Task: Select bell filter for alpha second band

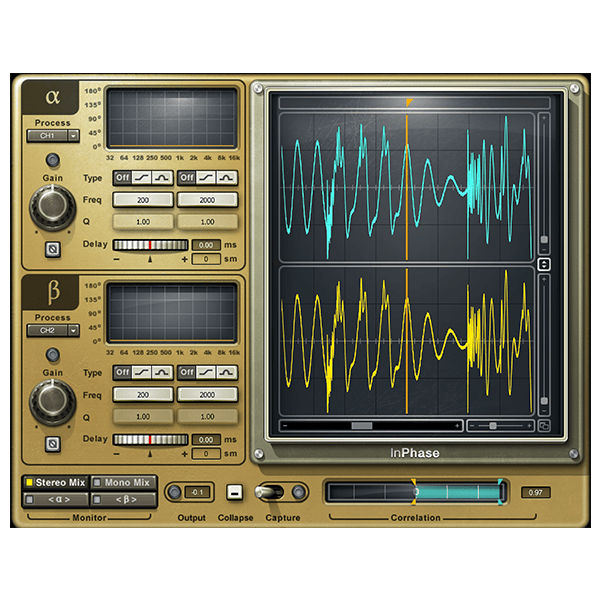Action: [227, 178]
